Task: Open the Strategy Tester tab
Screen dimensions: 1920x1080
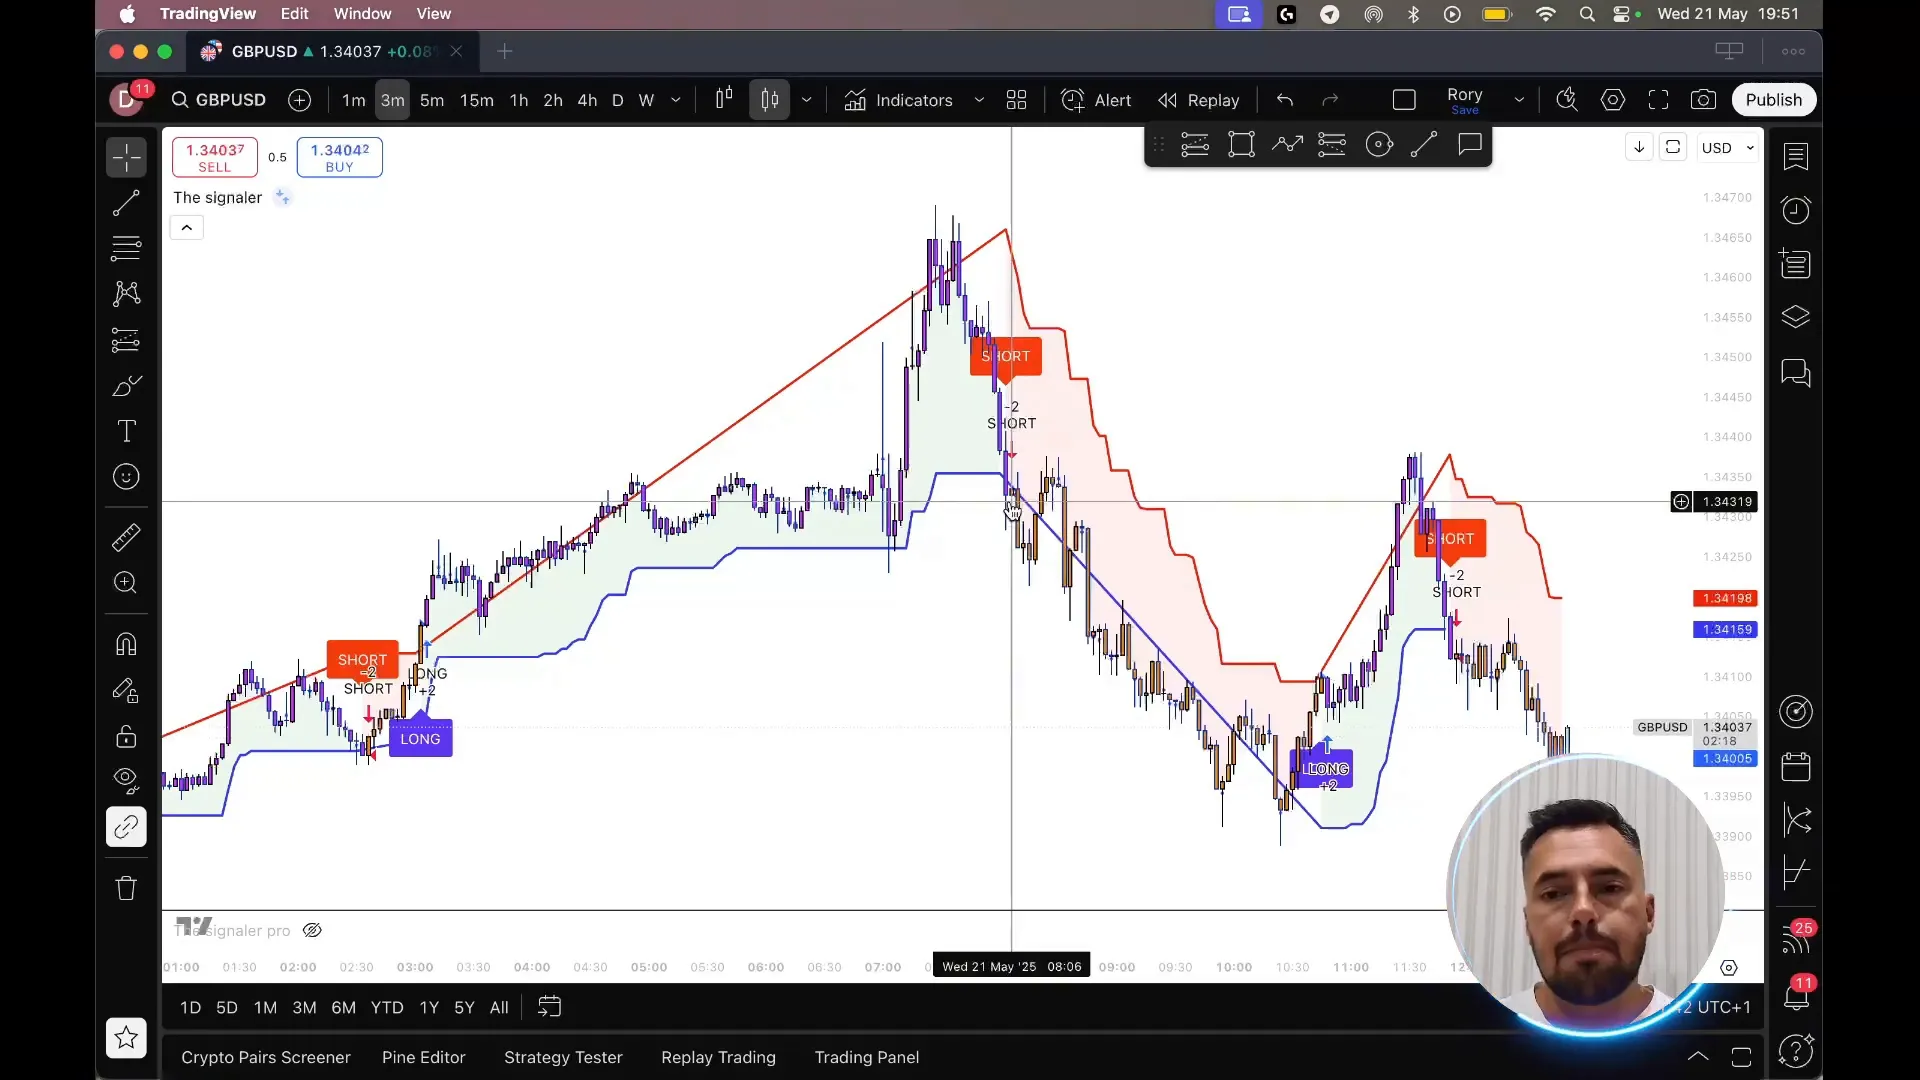Action: pos(563,1058)
